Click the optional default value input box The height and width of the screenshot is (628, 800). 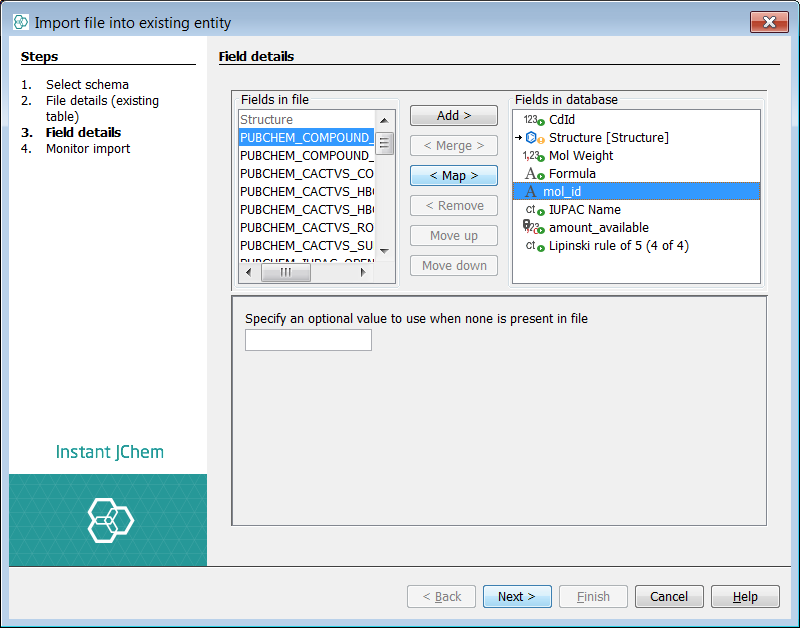click(308, 341)
